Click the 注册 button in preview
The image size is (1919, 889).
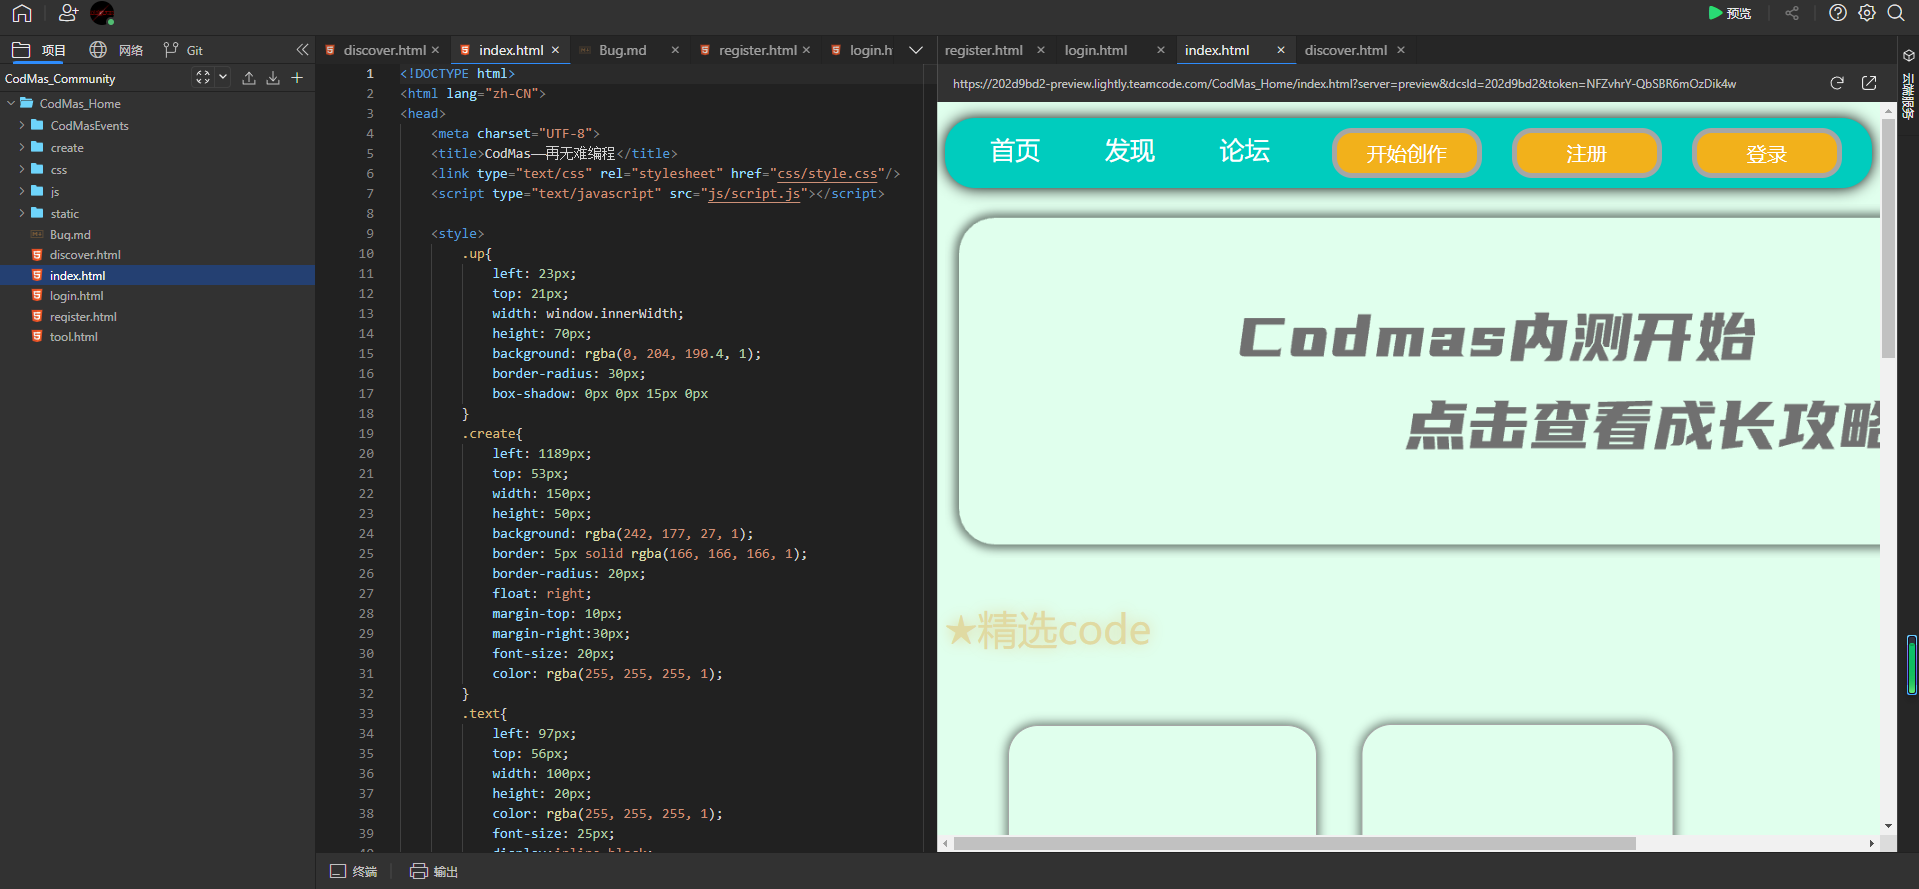1587,154
